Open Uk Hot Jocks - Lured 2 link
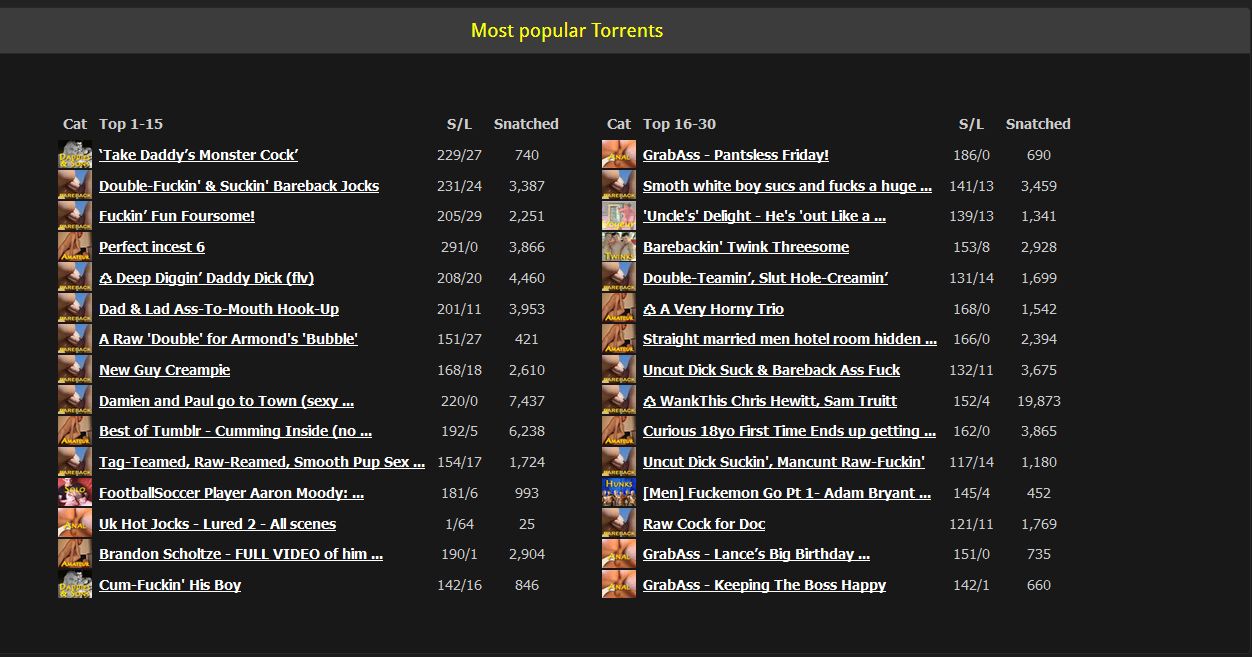This screenshot has width=1252, height=657. [x=217, y=524]
